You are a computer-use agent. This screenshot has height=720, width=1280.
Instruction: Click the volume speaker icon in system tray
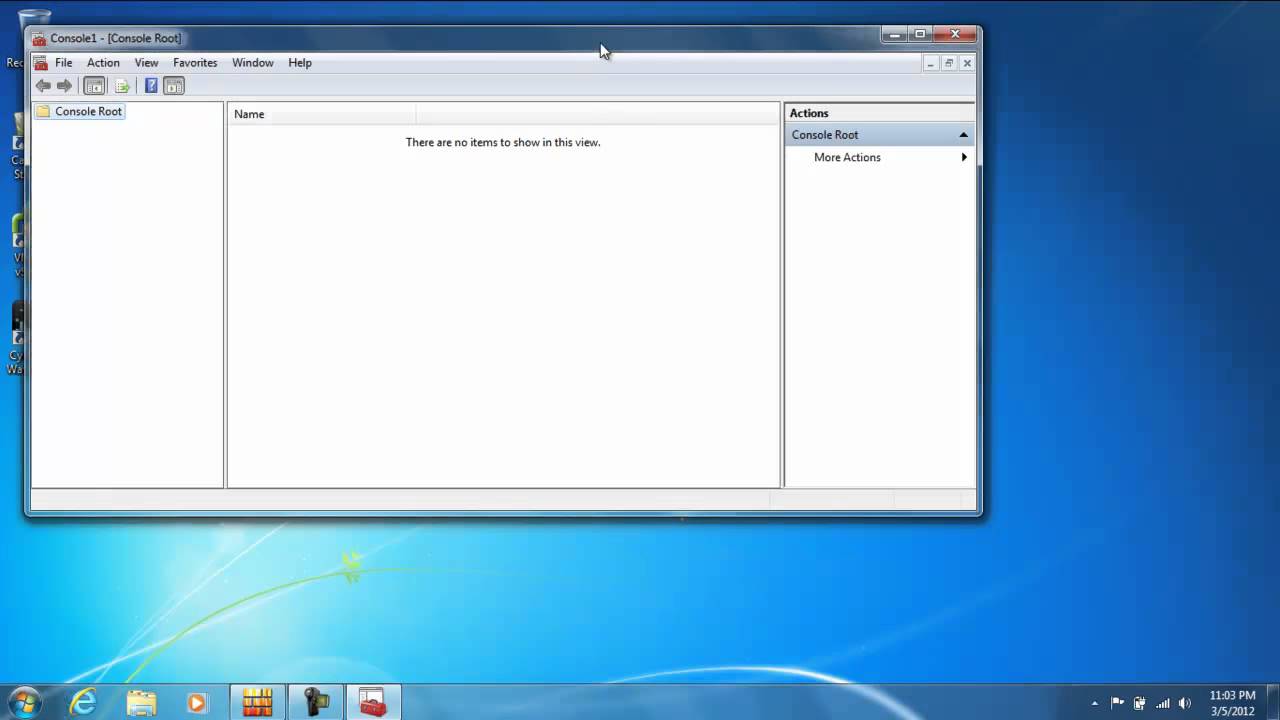pos(1185,703)
